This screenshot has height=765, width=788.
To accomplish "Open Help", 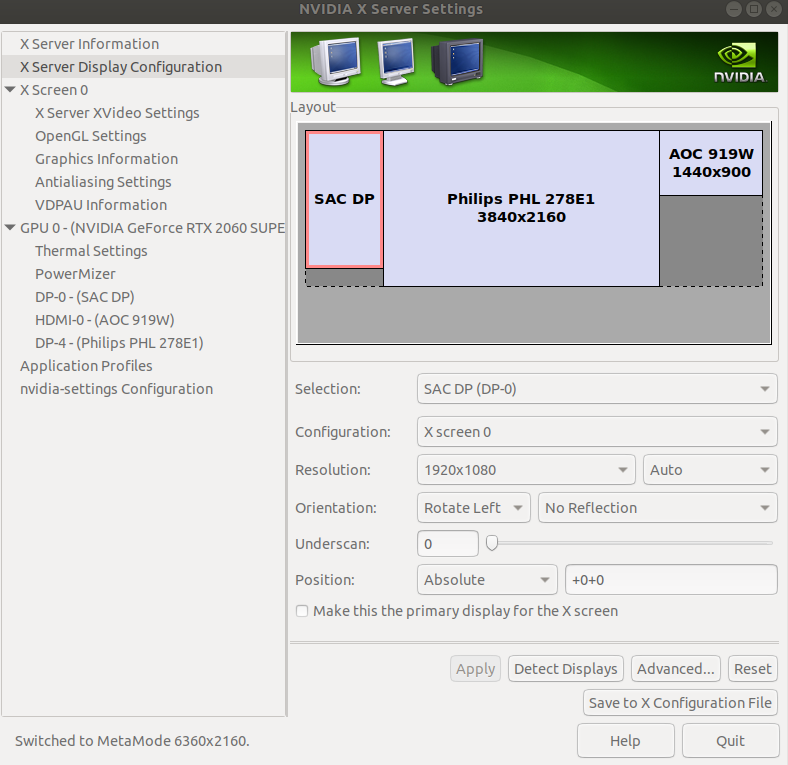I will [x=625, y=740].
